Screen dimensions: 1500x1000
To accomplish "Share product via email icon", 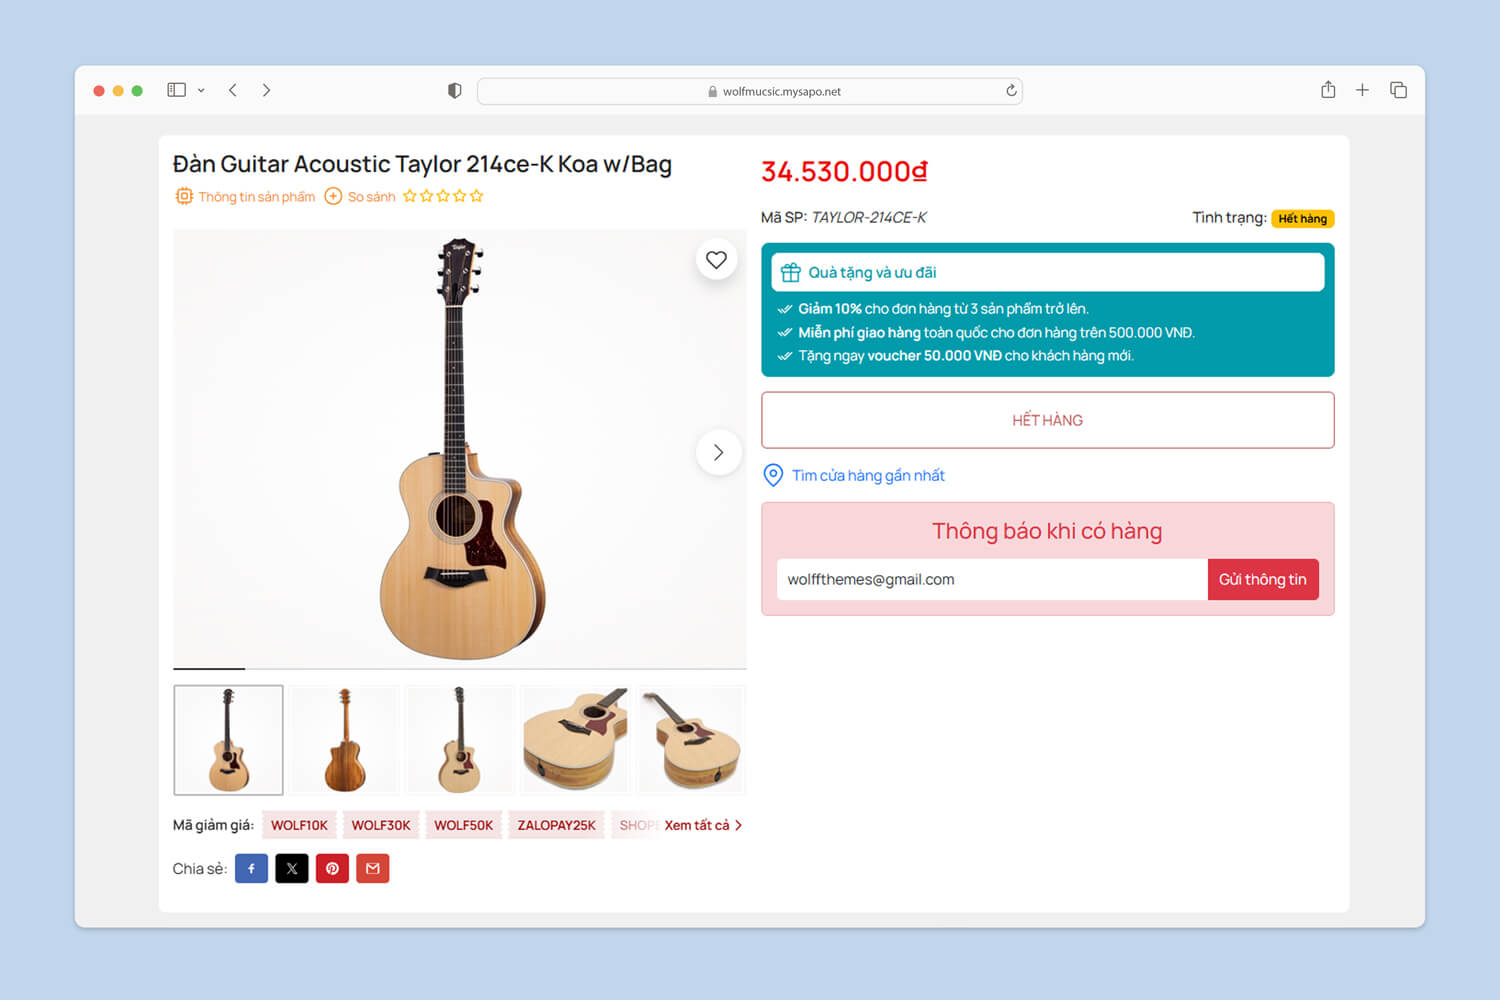I will point(372,868).
